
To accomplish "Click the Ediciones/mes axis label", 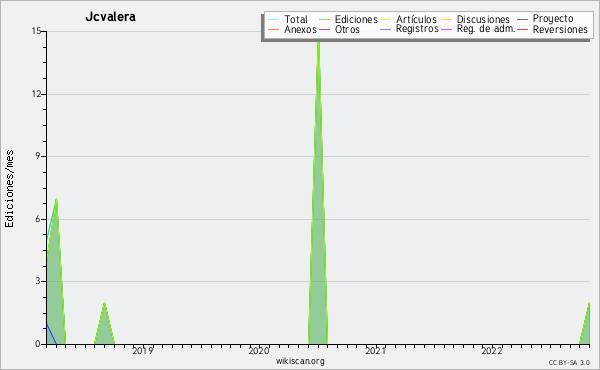I will [9, 188].
